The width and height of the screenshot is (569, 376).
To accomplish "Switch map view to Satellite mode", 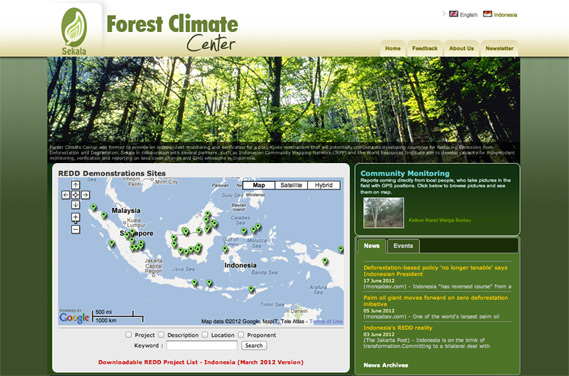I will tap(291, 185).
